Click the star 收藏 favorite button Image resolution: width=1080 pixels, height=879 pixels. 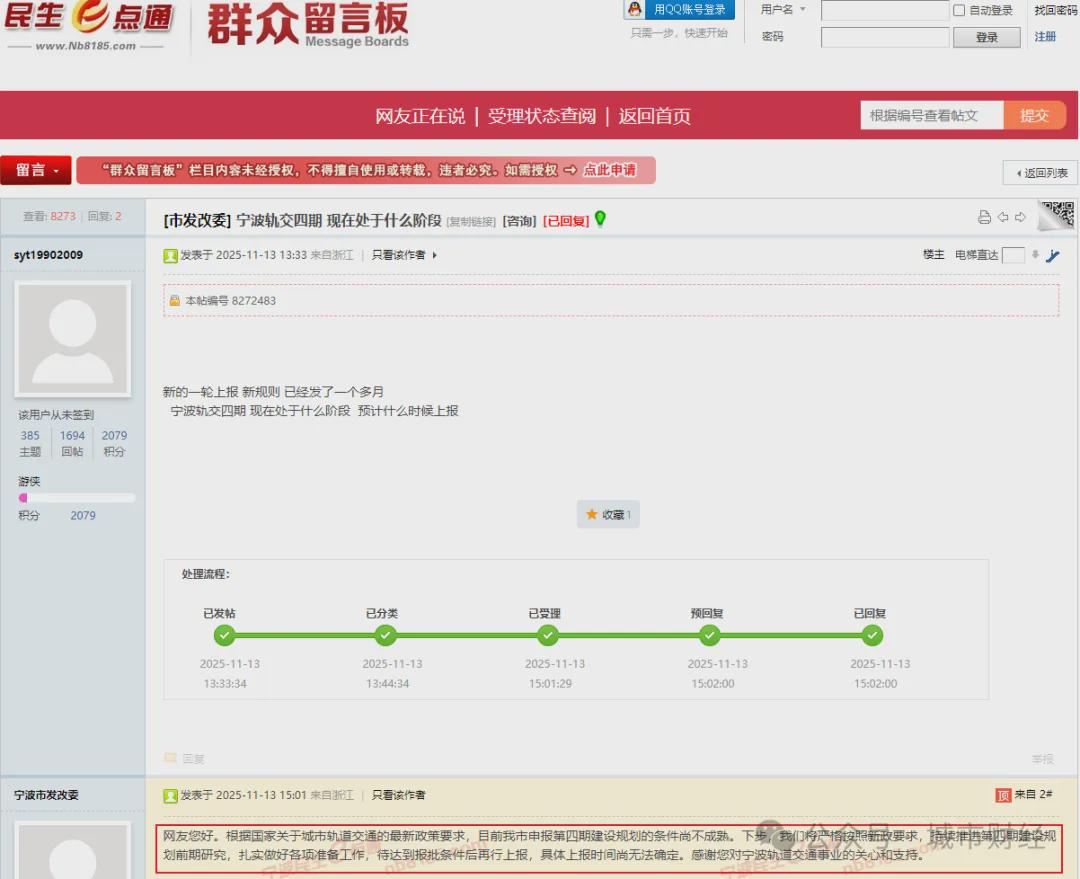click(608, 515)
